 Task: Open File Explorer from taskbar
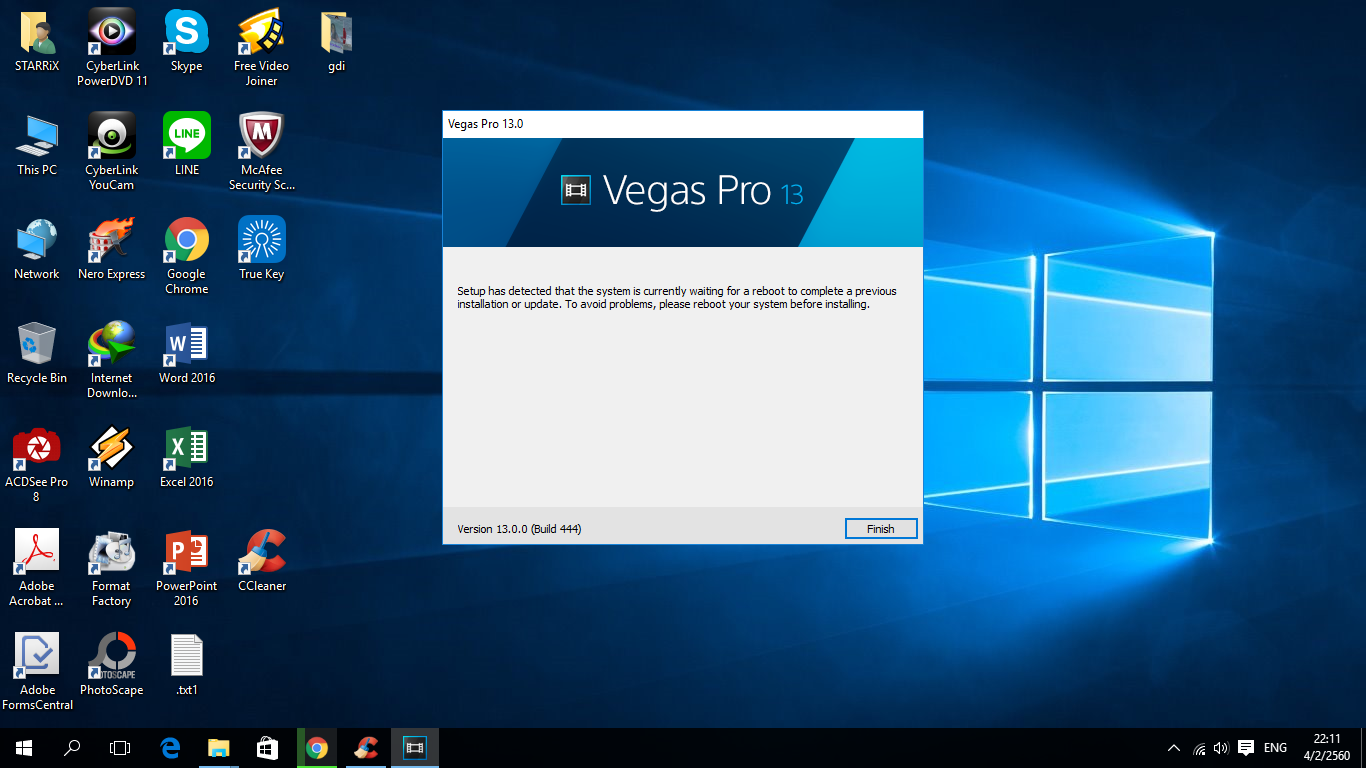pyautogui.click(x=218, y=747)
